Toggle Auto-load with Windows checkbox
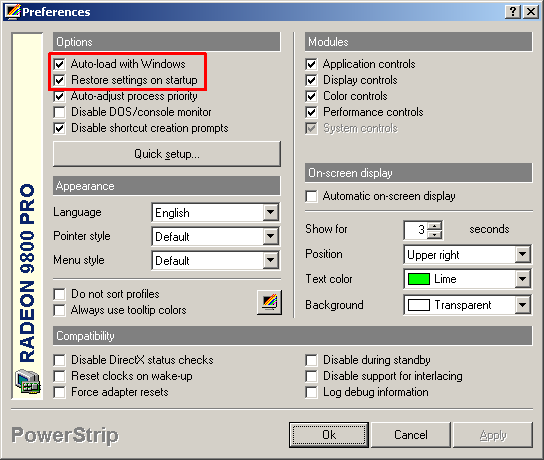The height and width of the screenshot is (460, 544). 60,64
